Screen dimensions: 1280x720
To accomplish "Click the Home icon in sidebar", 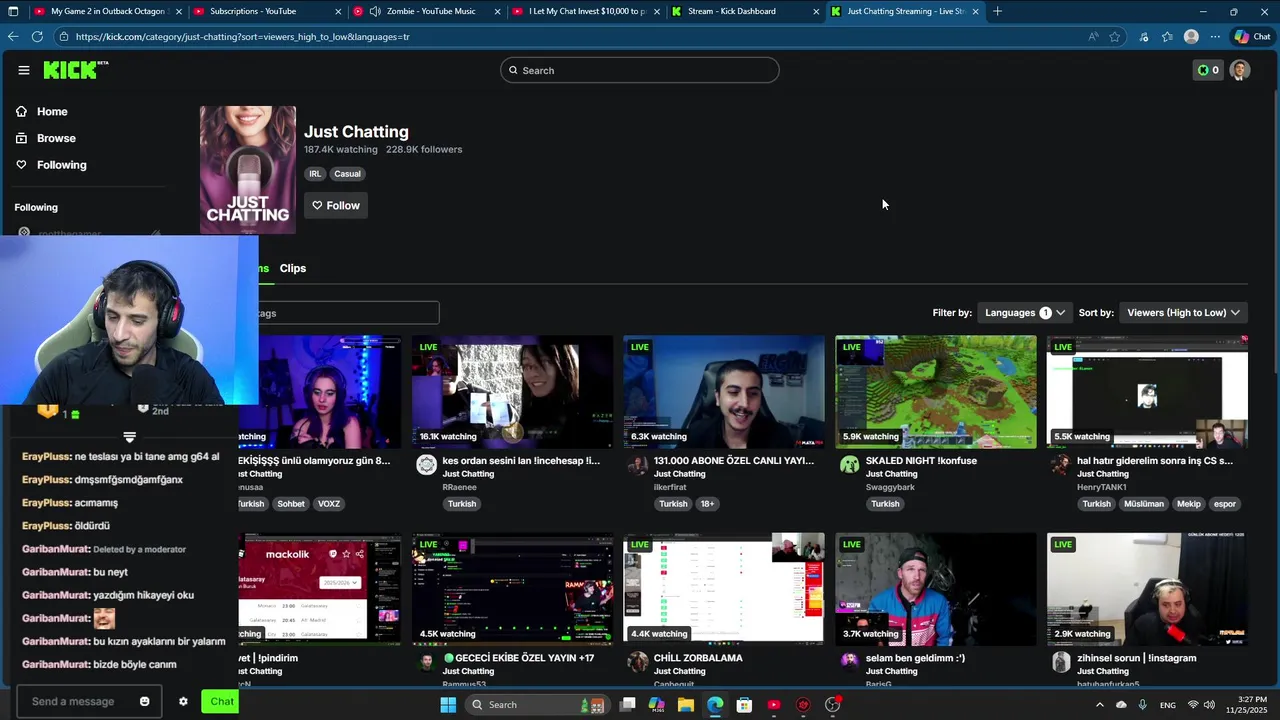I will click(22, 111).
